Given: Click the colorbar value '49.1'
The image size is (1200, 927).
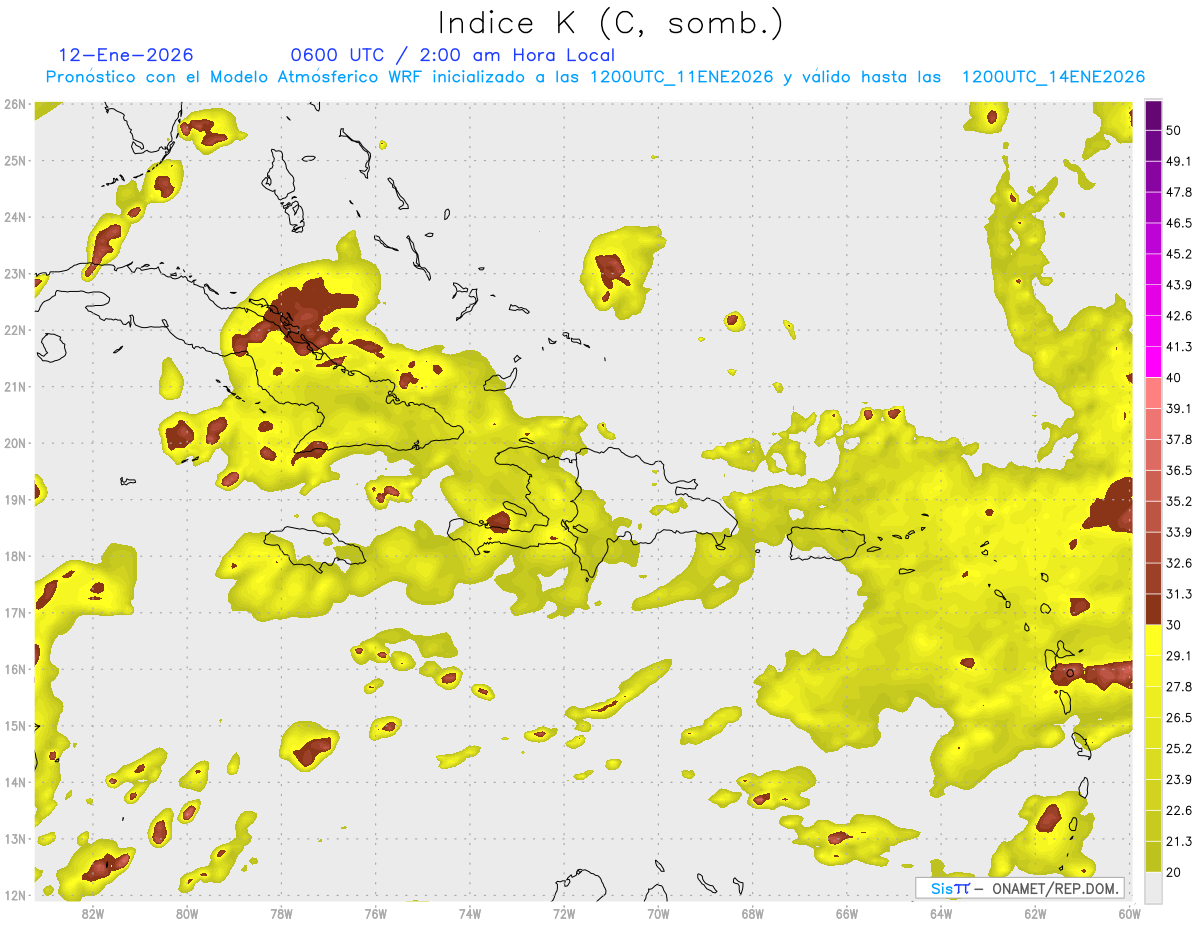Looking at the screenshot, I should point(1178,161).
